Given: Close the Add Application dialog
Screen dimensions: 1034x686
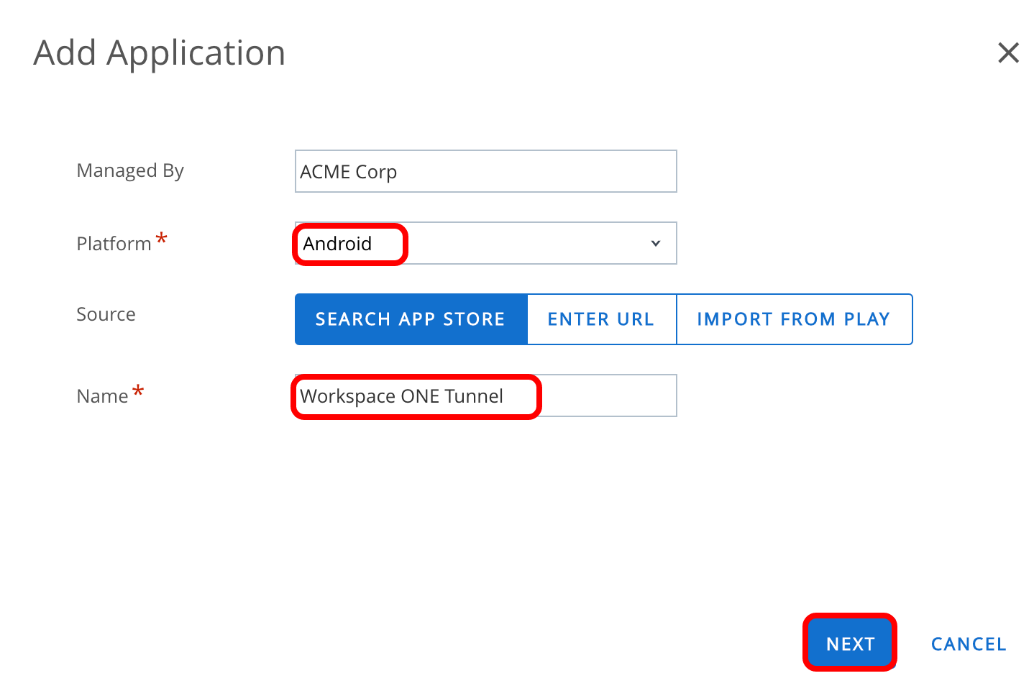Looking at the screenshot, I should click(x=1008, y=53).
